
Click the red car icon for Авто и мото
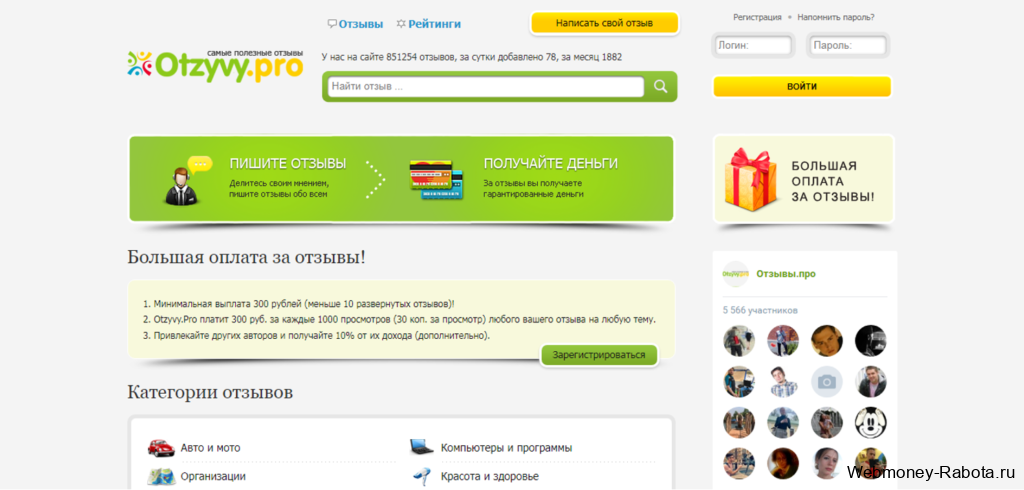161,448
